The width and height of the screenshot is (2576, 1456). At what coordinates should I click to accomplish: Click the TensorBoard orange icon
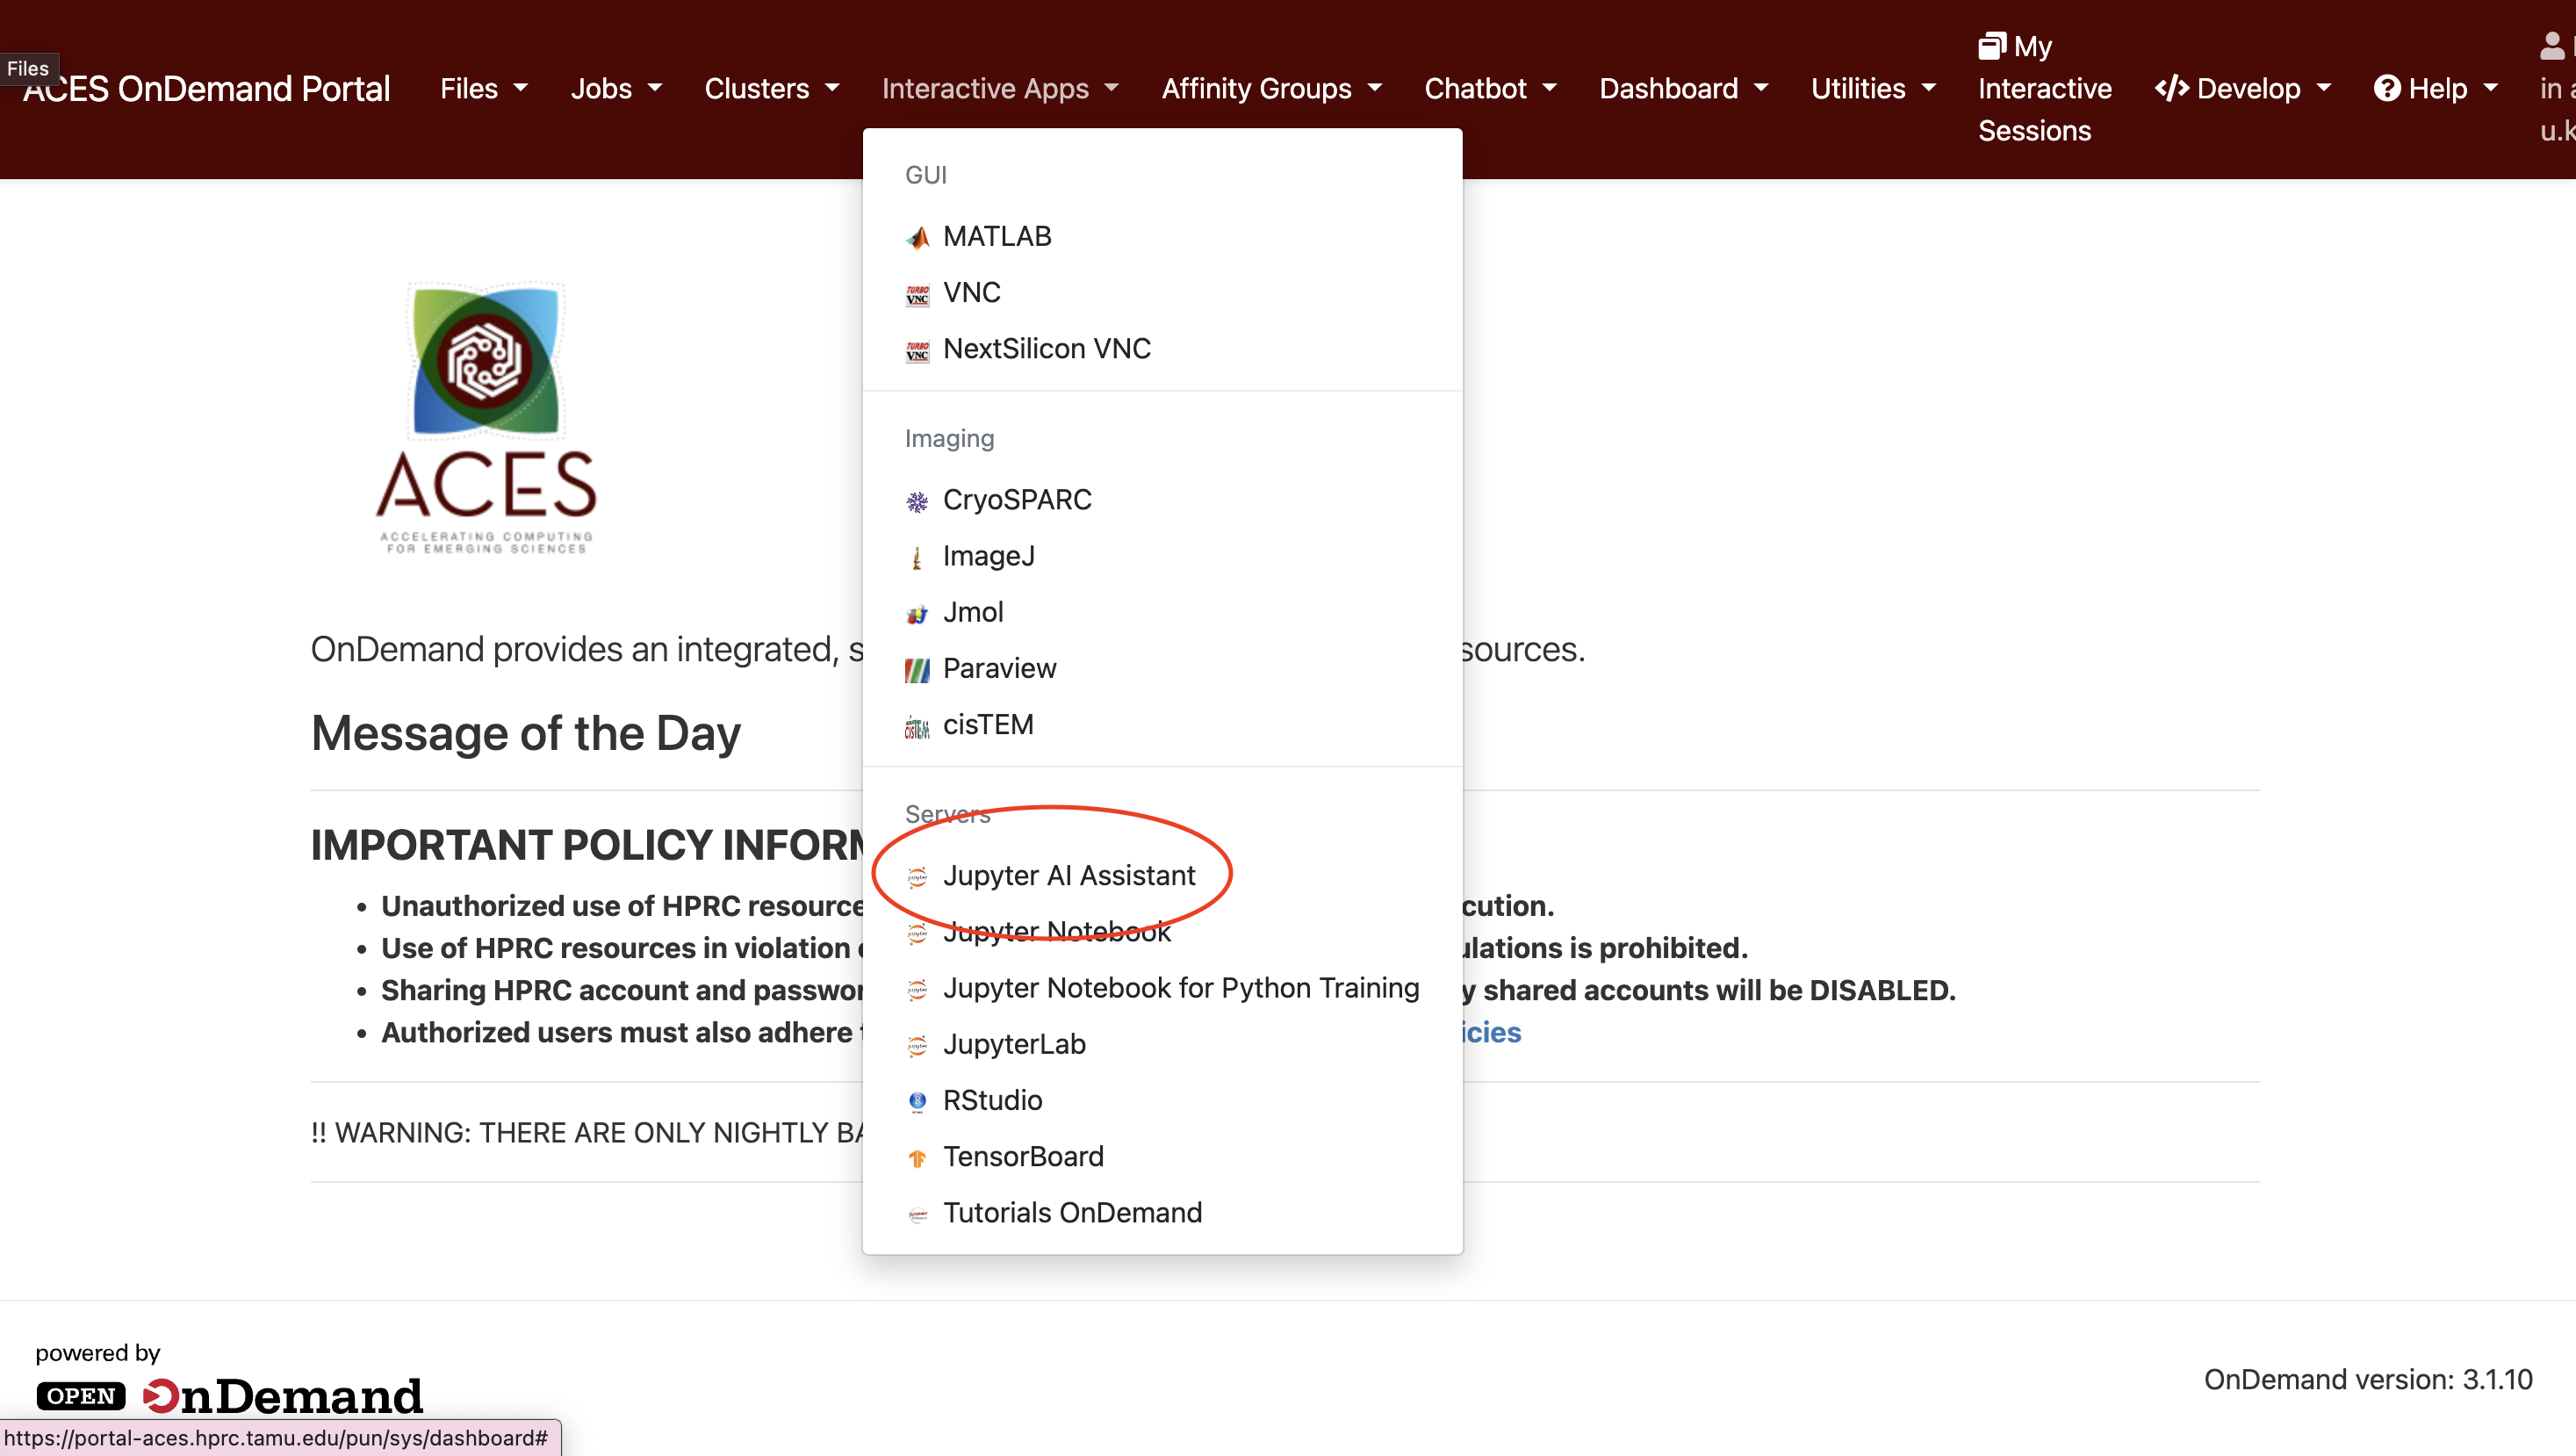pos(917,1157)
